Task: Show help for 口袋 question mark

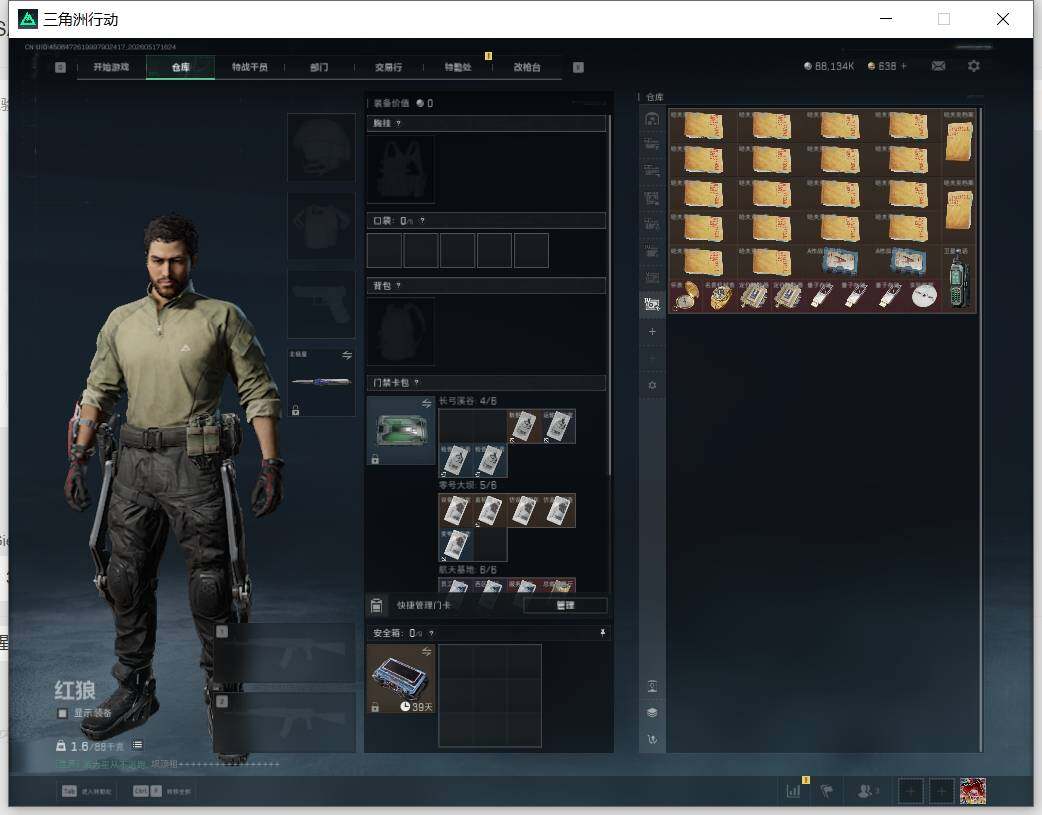Action: pos(422,221)
